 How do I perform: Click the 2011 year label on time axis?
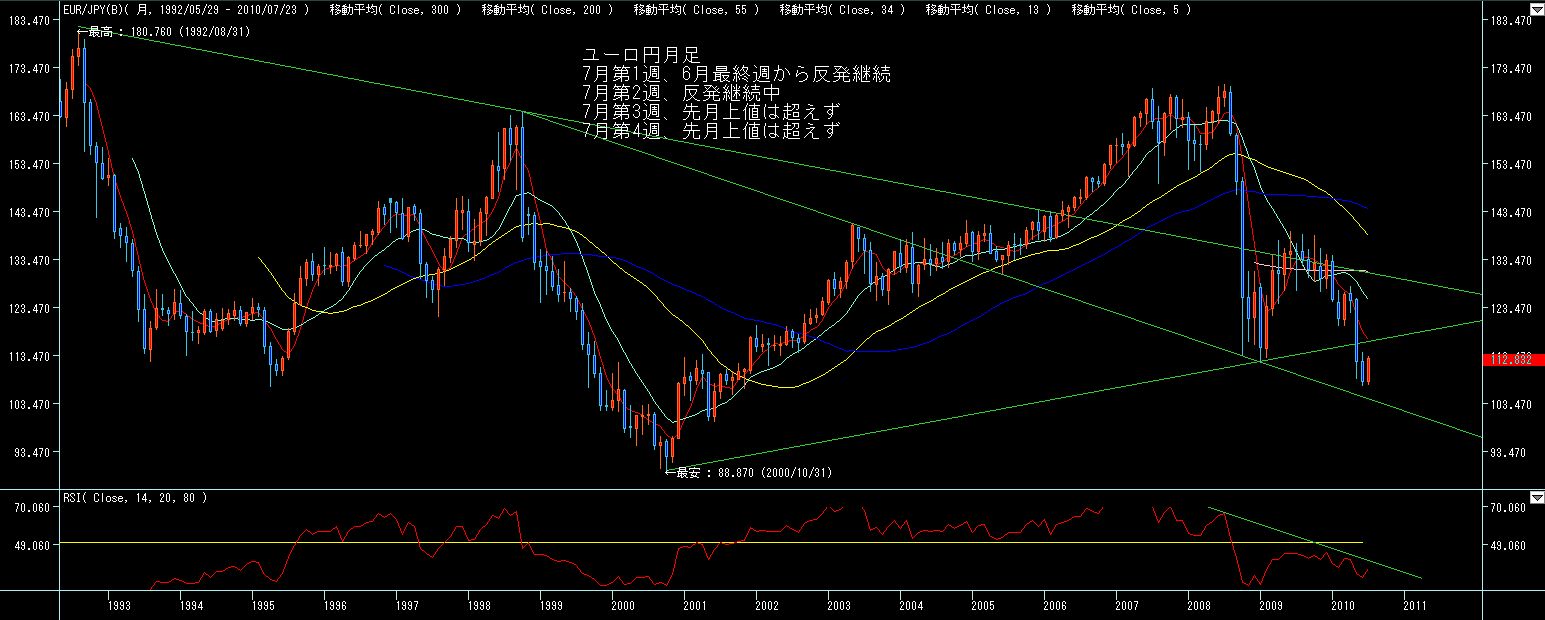[1414, 605]
